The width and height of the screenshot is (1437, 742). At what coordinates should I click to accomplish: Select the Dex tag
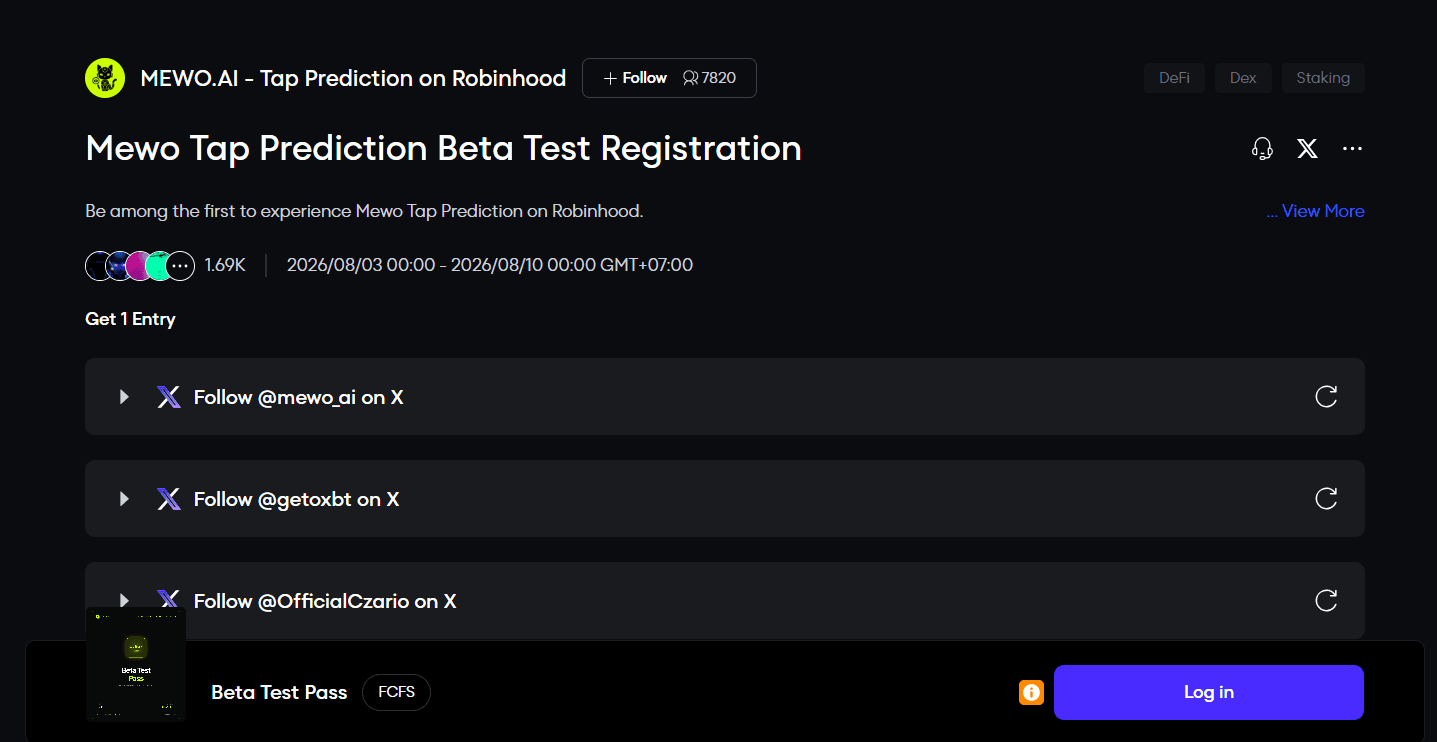click(1243, 78)
